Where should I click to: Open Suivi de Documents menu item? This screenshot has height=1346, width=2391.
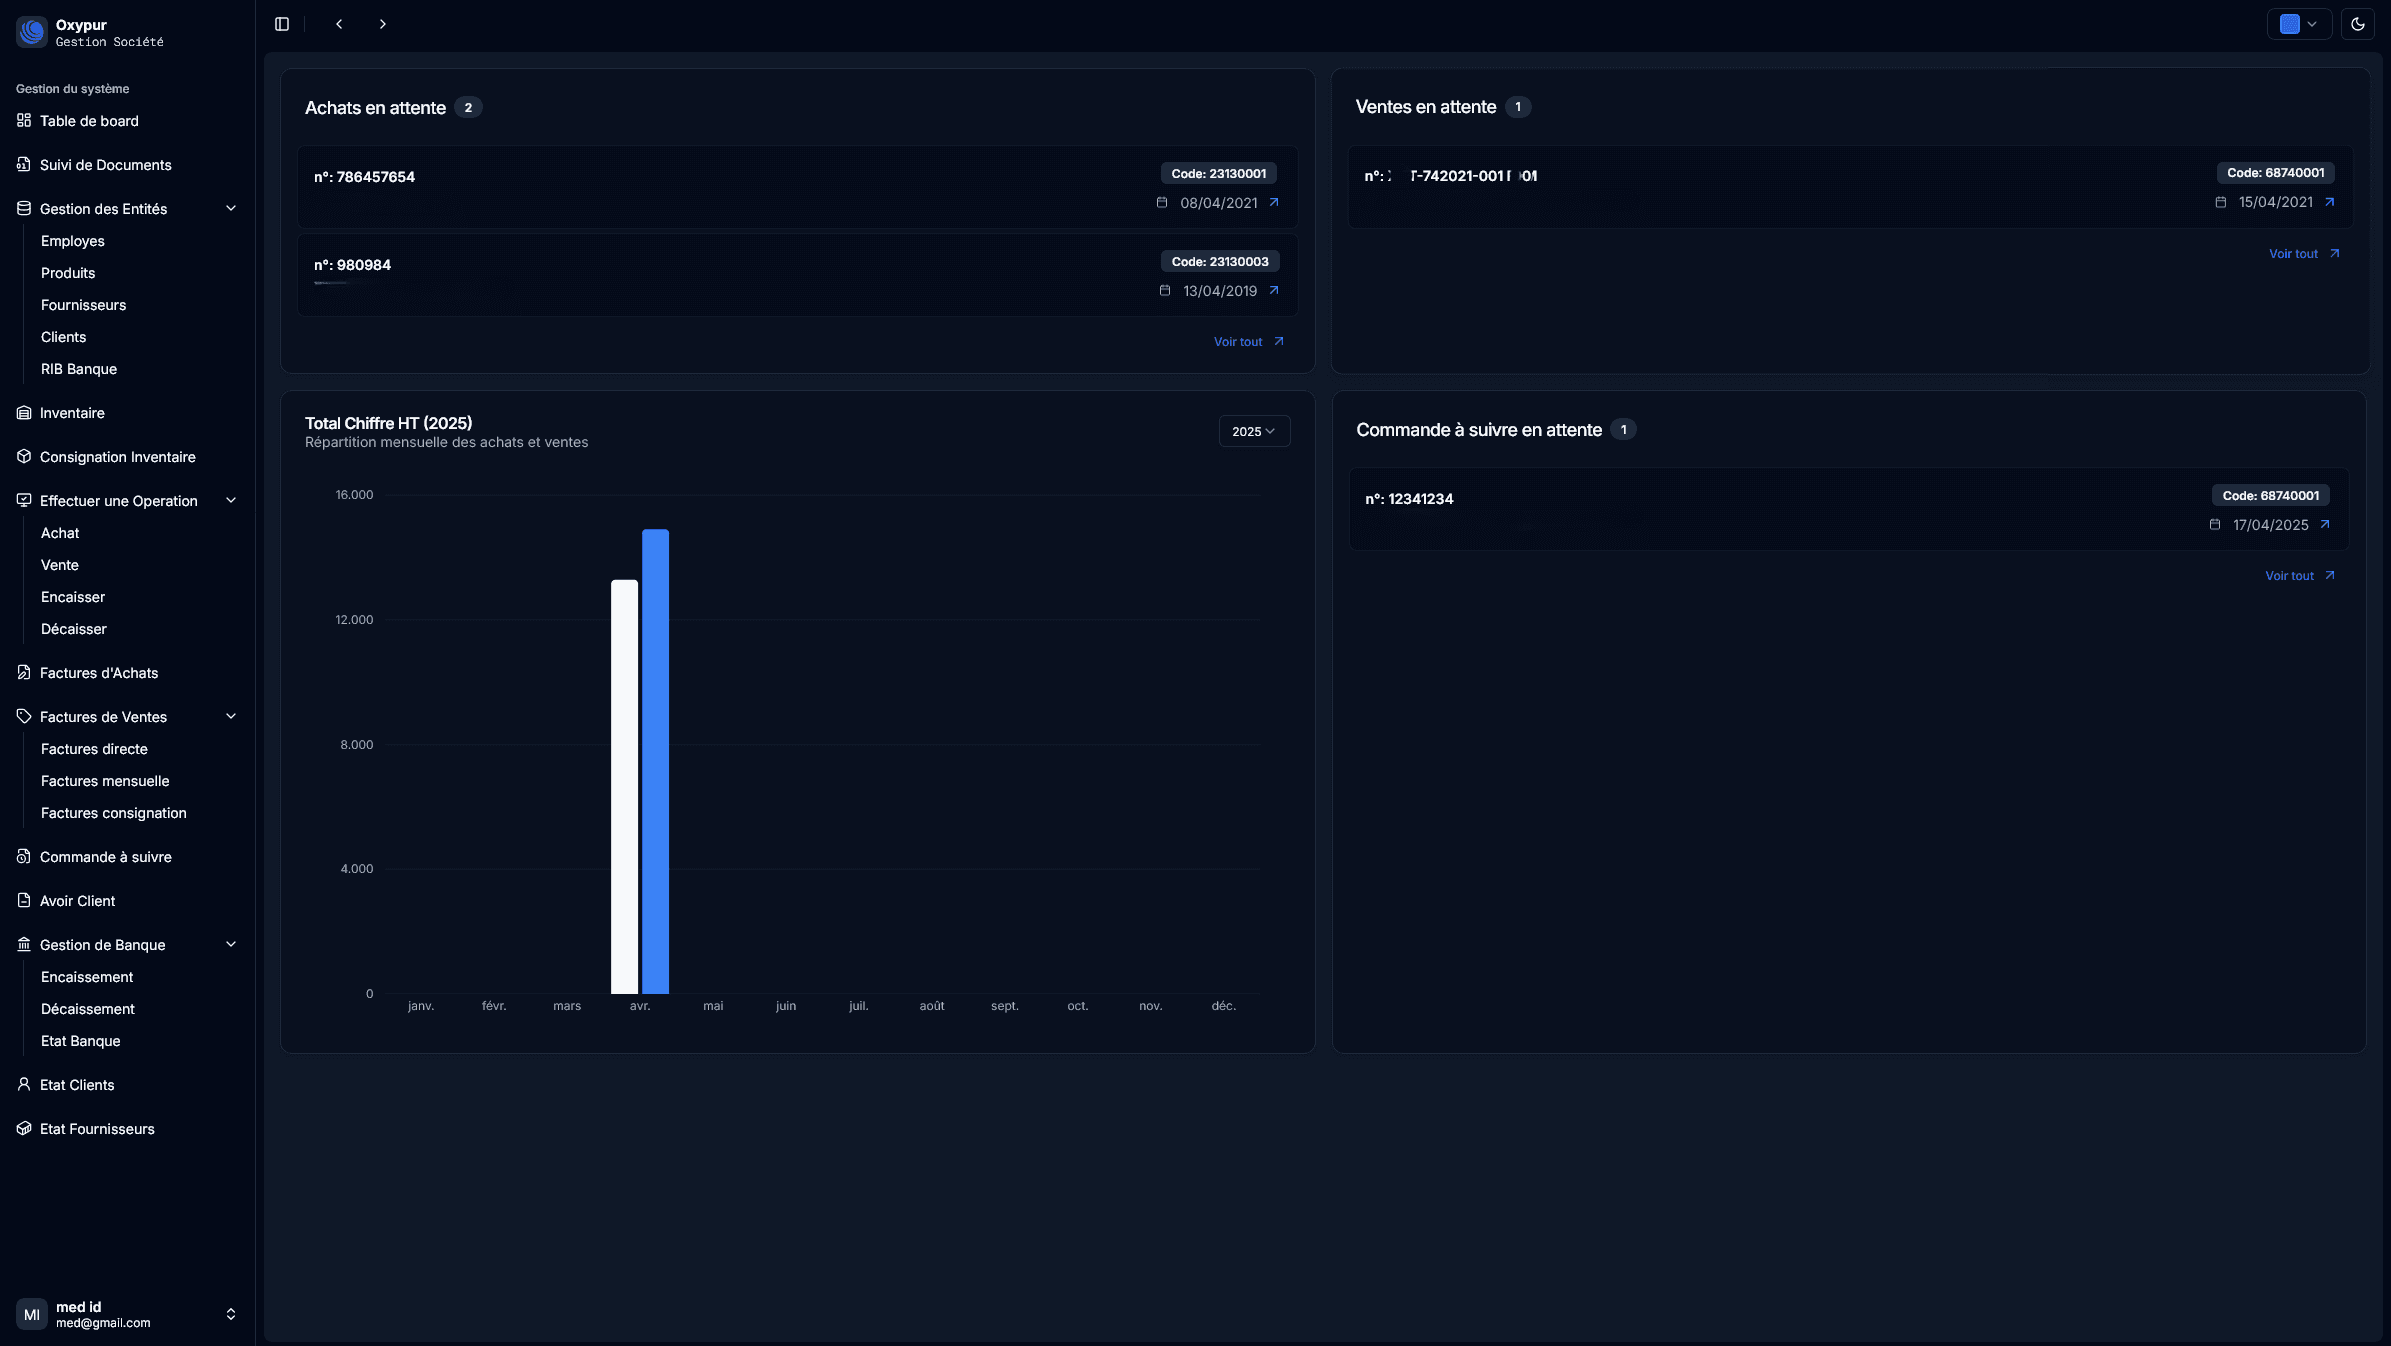click(x=105, y=165)
